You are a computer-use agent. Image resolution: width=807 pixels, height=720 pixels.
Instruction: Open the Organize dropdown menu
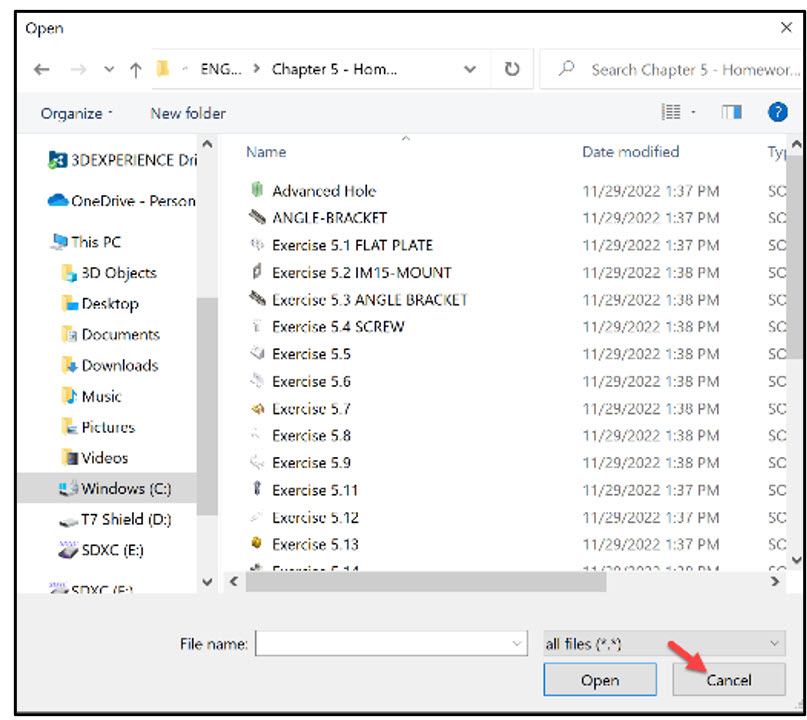(74, 112)
